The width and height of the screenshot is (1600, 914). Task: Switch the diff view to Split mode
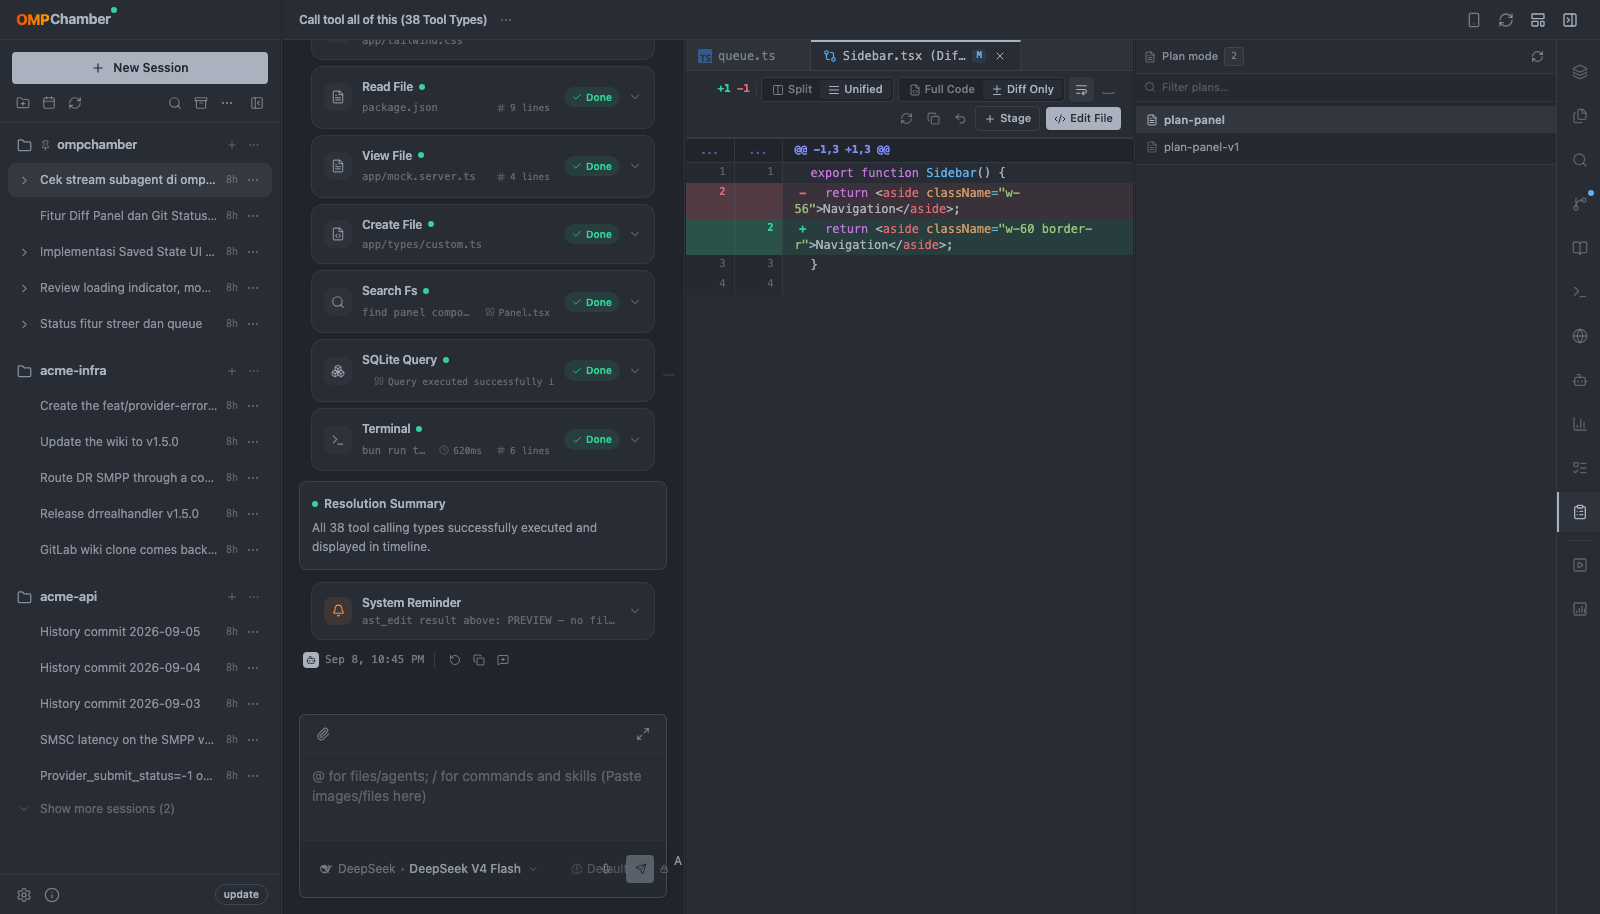[792, 89]
